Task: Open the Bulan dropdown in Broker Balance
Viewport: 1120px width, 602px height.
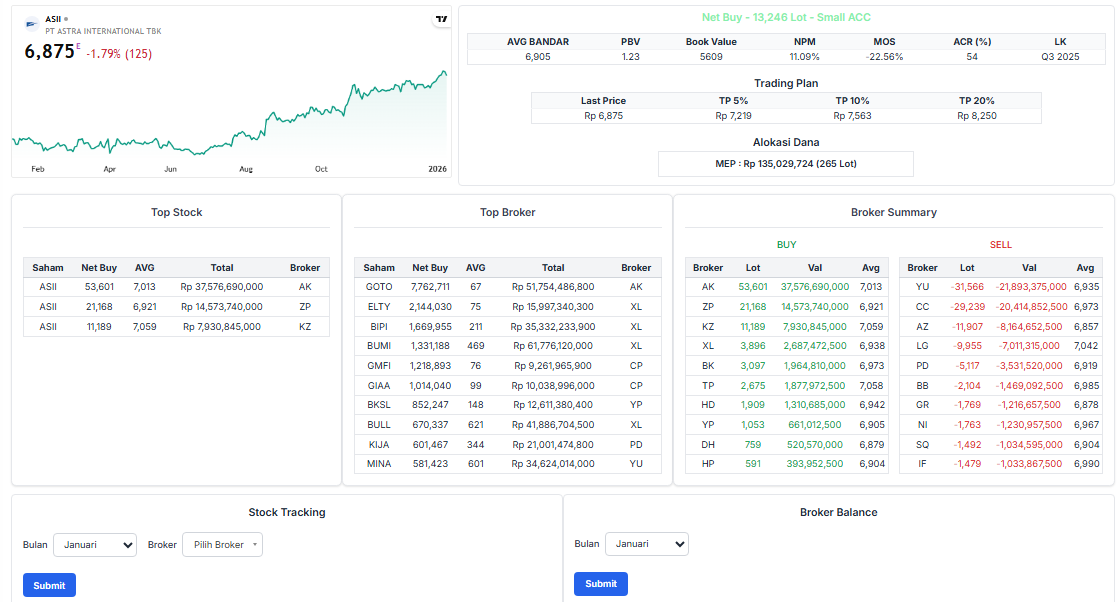Action: (646, 544)
